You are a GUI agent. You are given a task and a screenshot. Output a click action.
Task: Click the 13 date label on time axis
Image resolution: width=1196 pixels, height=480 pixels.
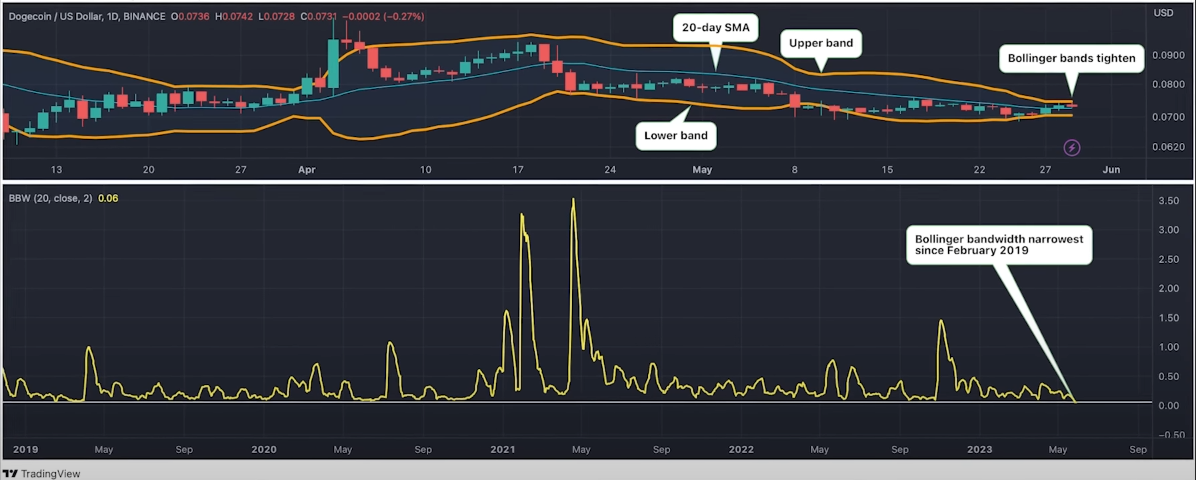tap(56, 169)
